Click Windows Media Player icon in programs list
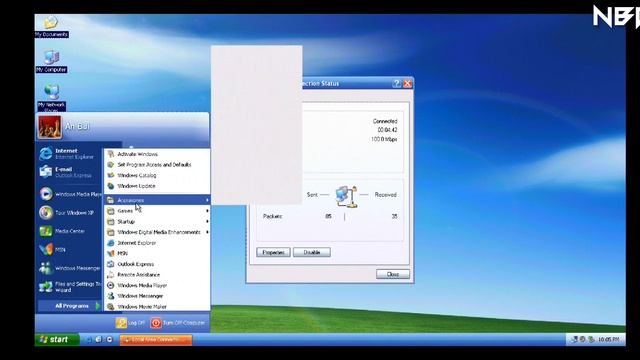This screenshot has width=640, height=360. pos(111,285)
